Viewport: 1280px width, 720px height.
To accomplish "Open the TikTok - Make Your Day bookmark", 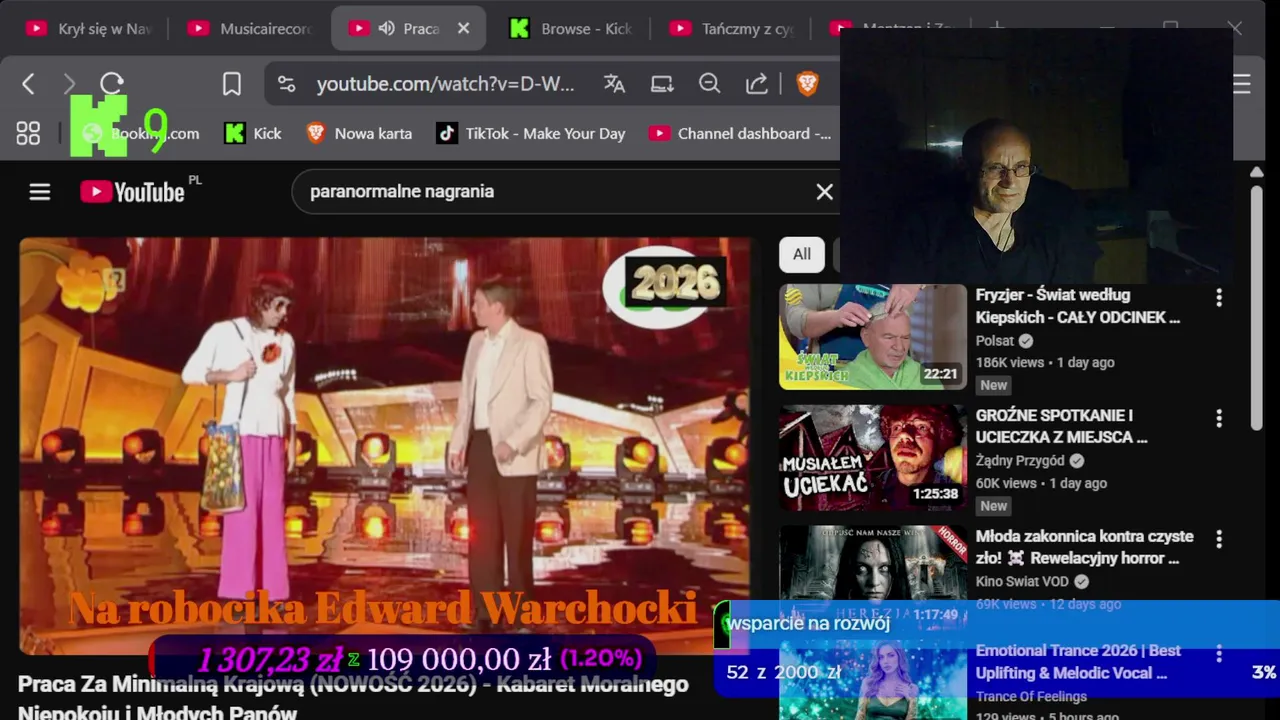I will [531, 133].
